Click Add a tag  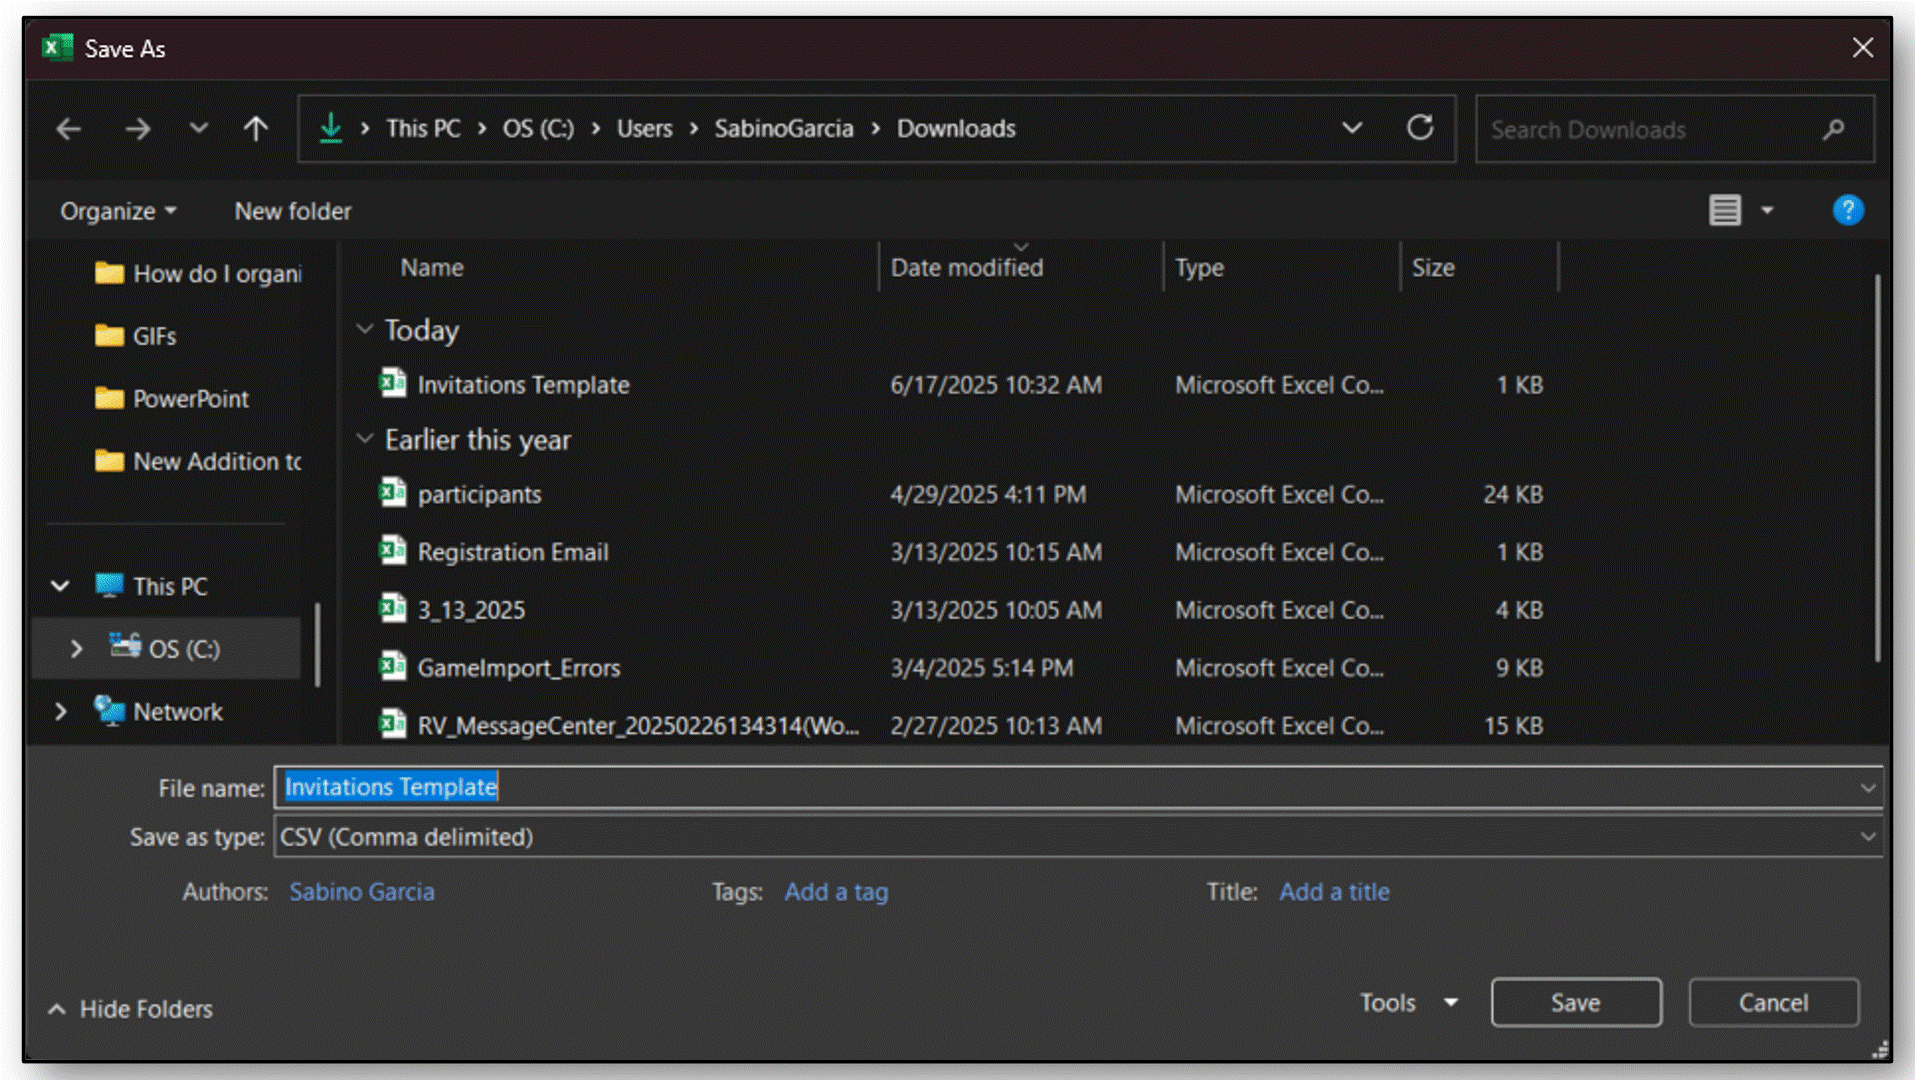[x=836, y=892]
